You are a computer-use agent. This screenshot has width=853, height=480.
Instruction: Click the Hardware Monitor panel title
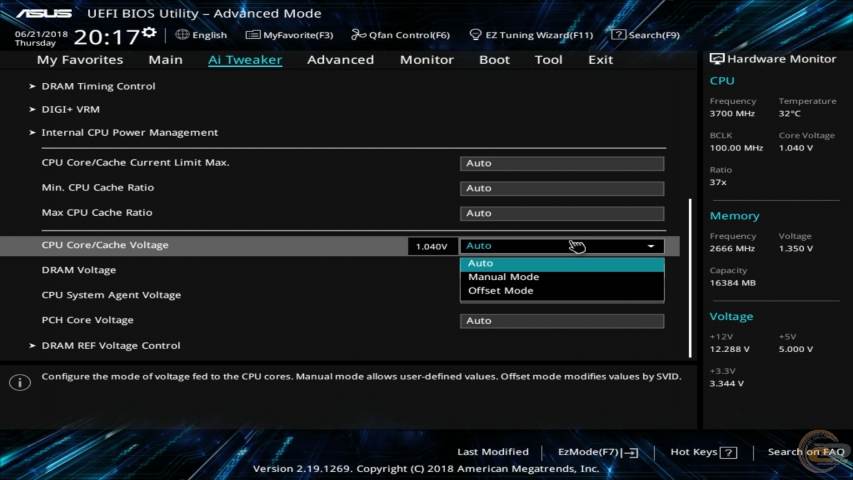tap(782, 59)
